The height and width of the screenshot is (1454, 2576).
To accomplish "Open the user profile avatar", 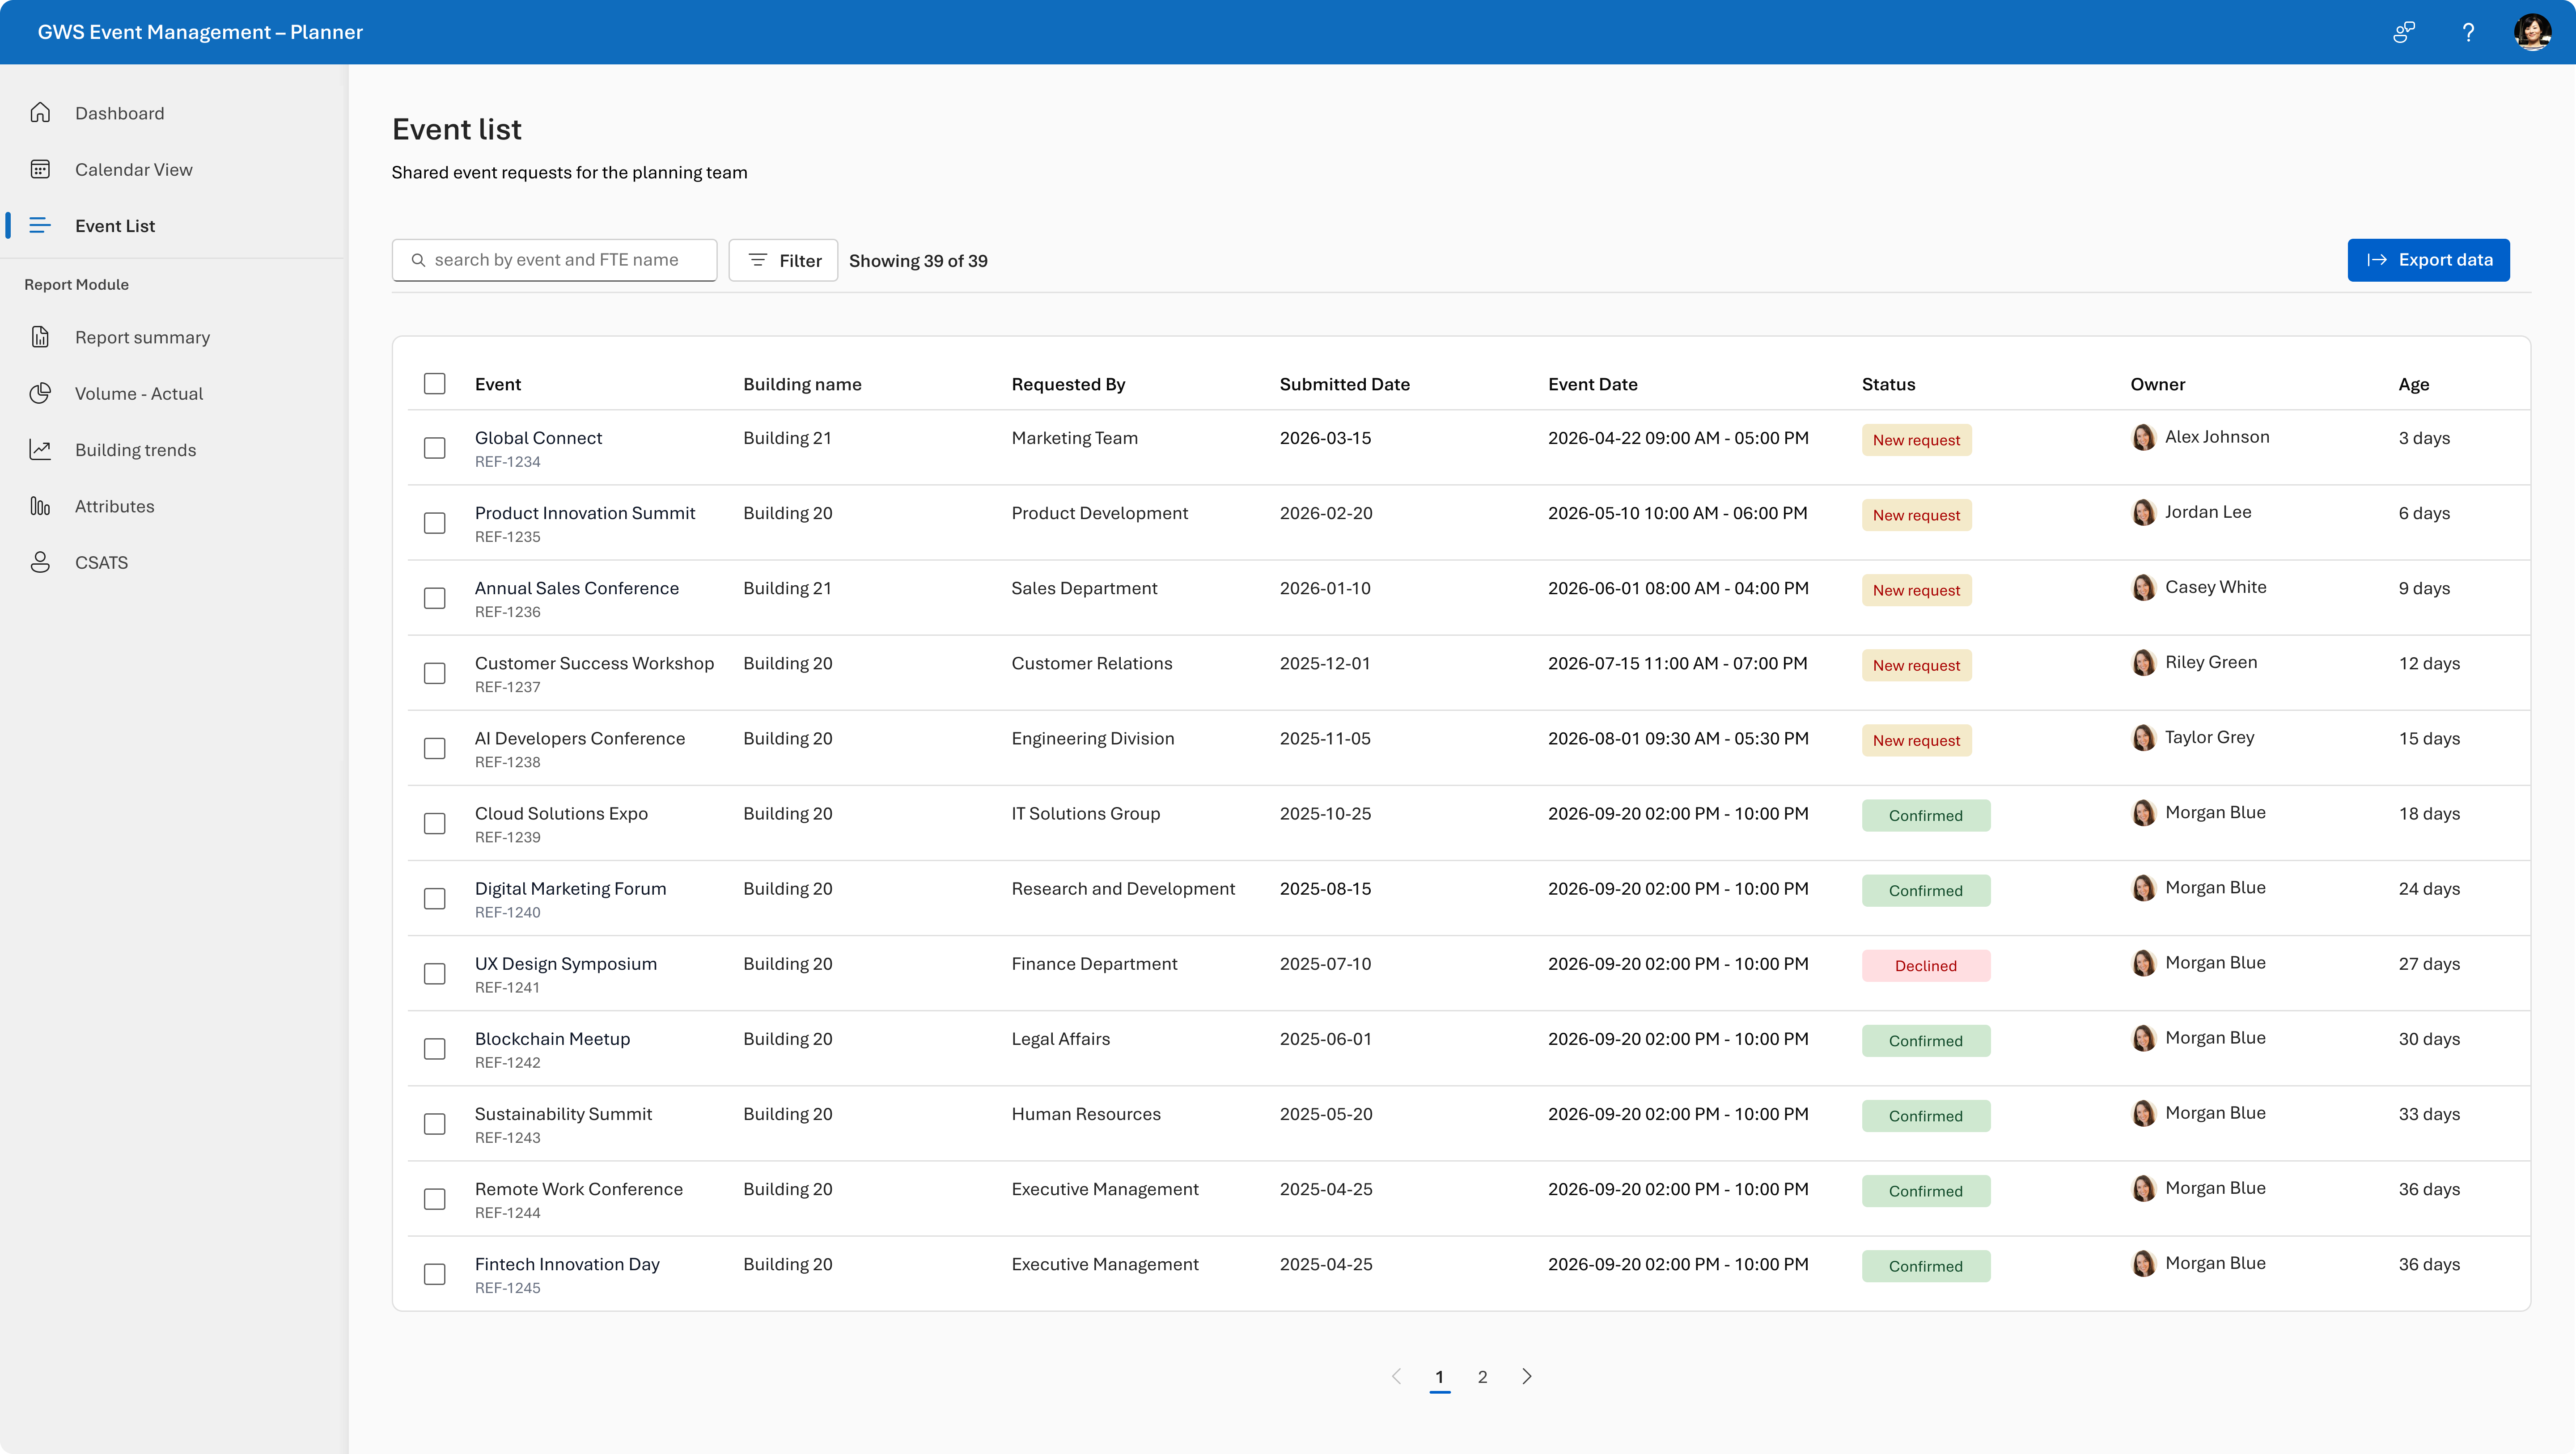I will [x=2532, y=32].
